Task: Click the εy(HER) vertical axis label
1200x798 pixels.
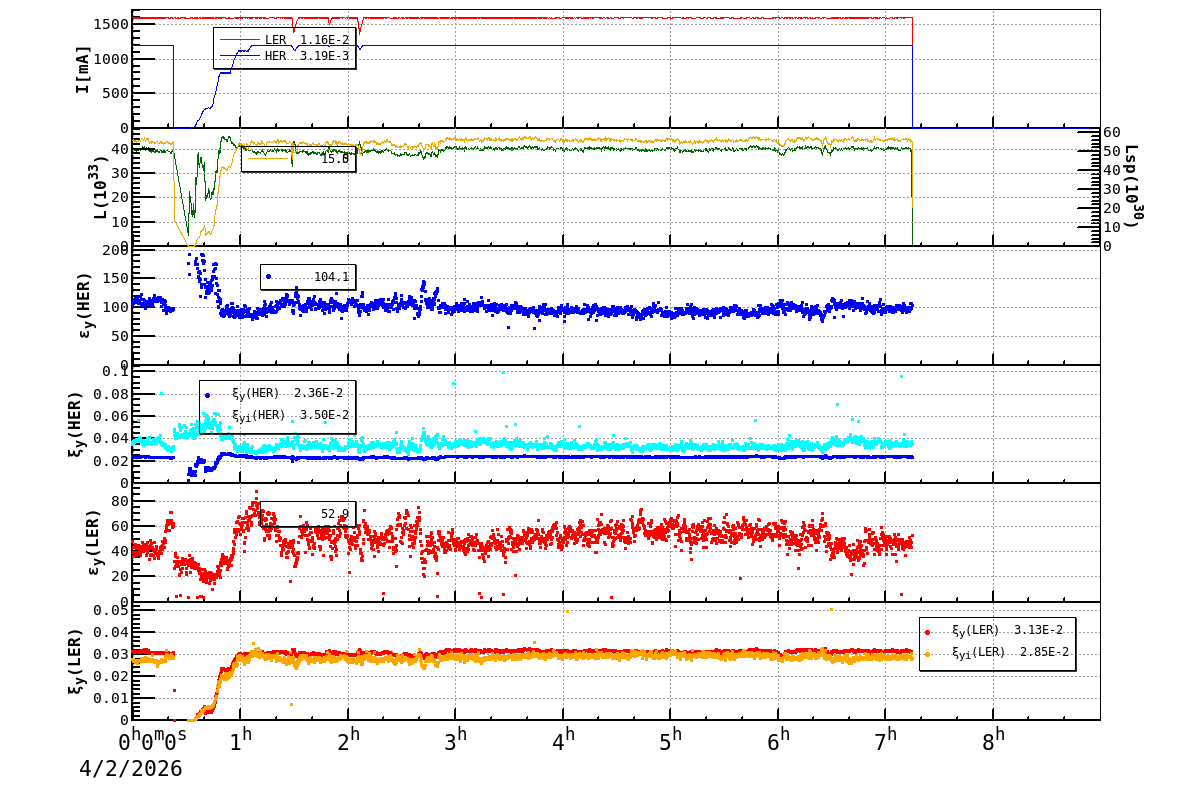Action: [84, 305]
